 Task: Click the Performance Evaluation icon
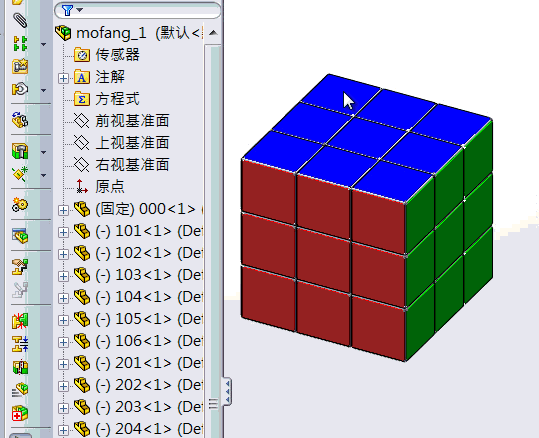[20, 413]
